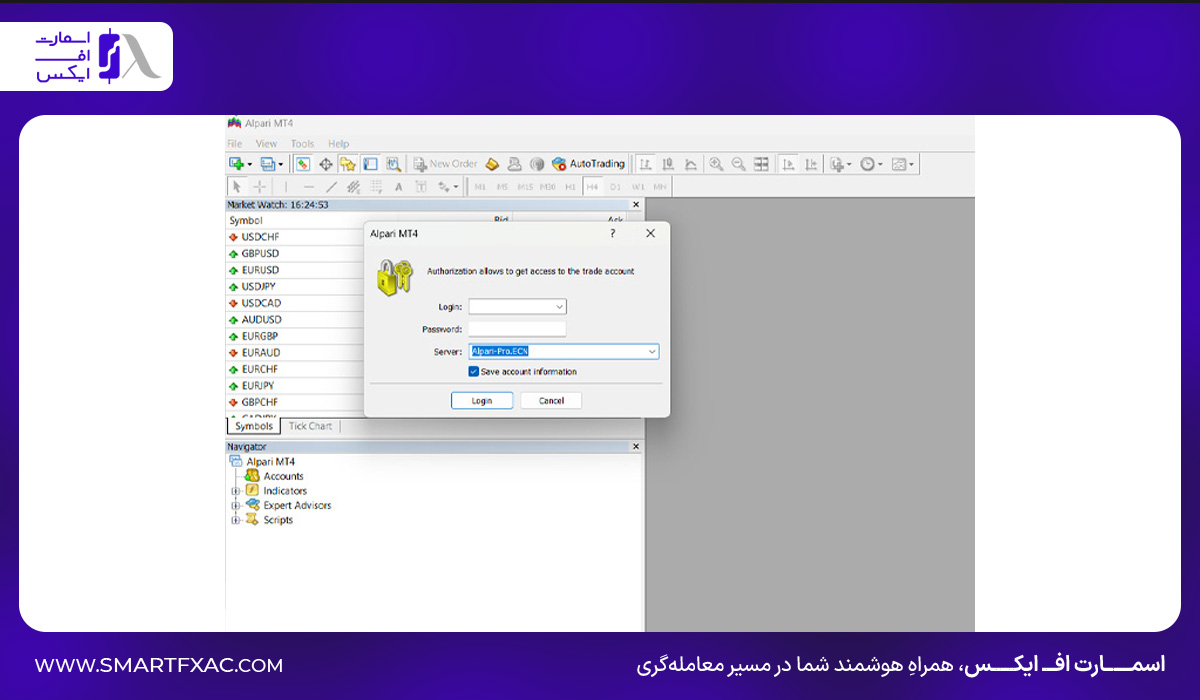Screen dimensions: 1200x700
Task: Switch to the Symbols tab
Action: 254,426
